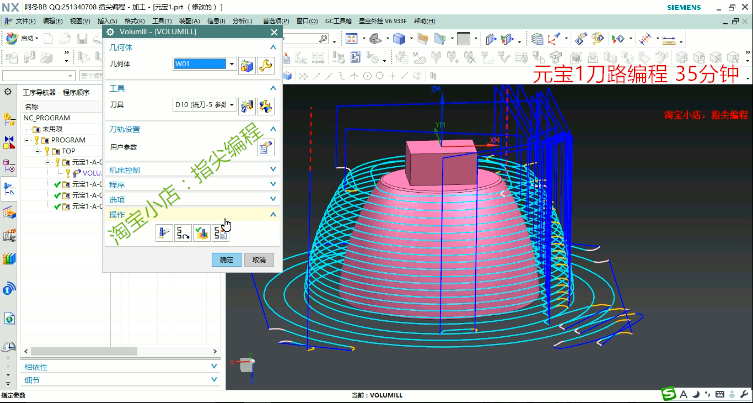Screen dimensions: 753x403
Task: Open the 几何体 W01 dropdown
Action: point(232,65)
